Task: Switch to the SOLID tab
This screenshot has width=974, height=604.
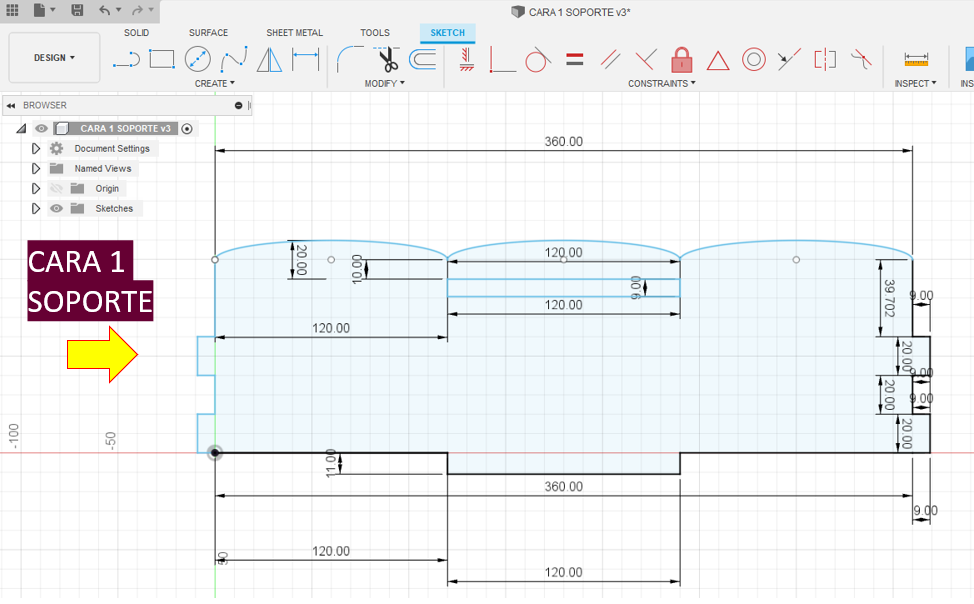Action: pos(136,33)
